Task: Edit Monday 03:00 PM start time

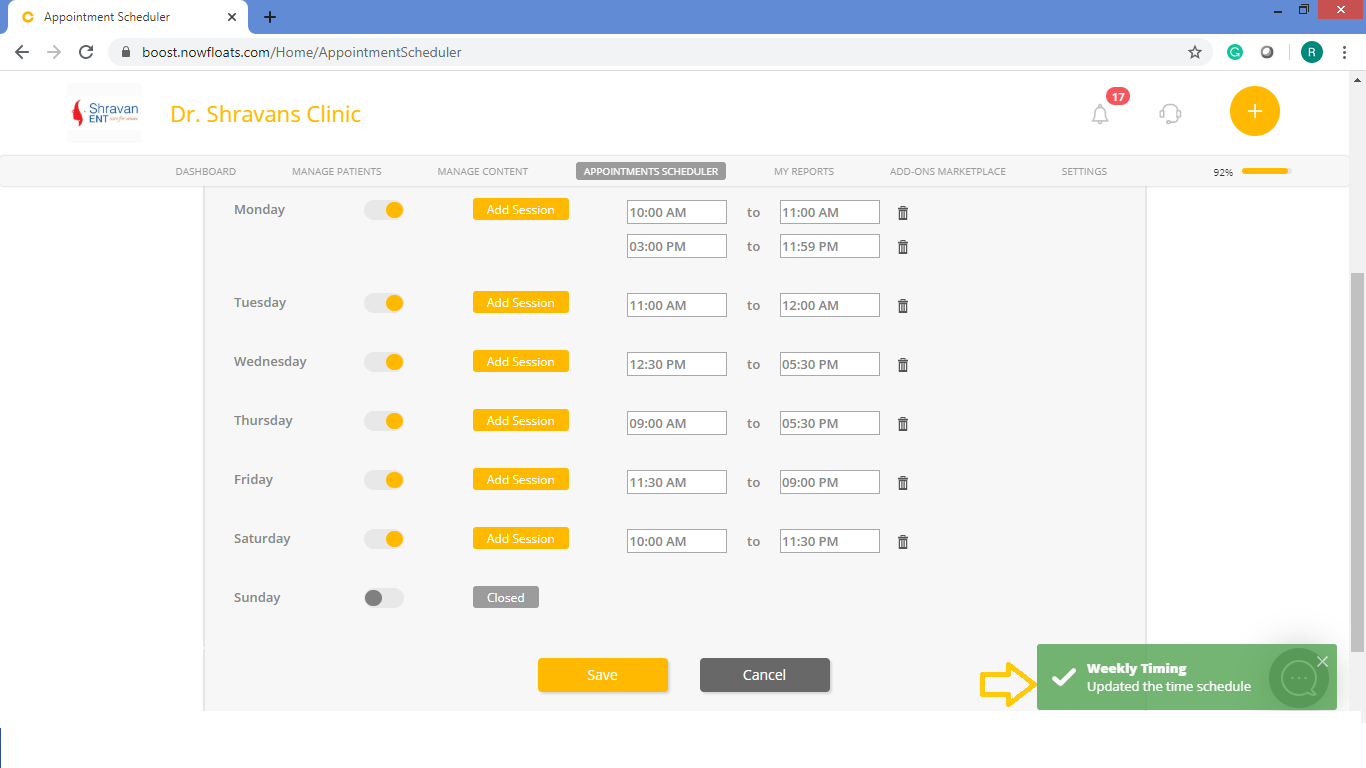Action: click(x=677, y=246)
